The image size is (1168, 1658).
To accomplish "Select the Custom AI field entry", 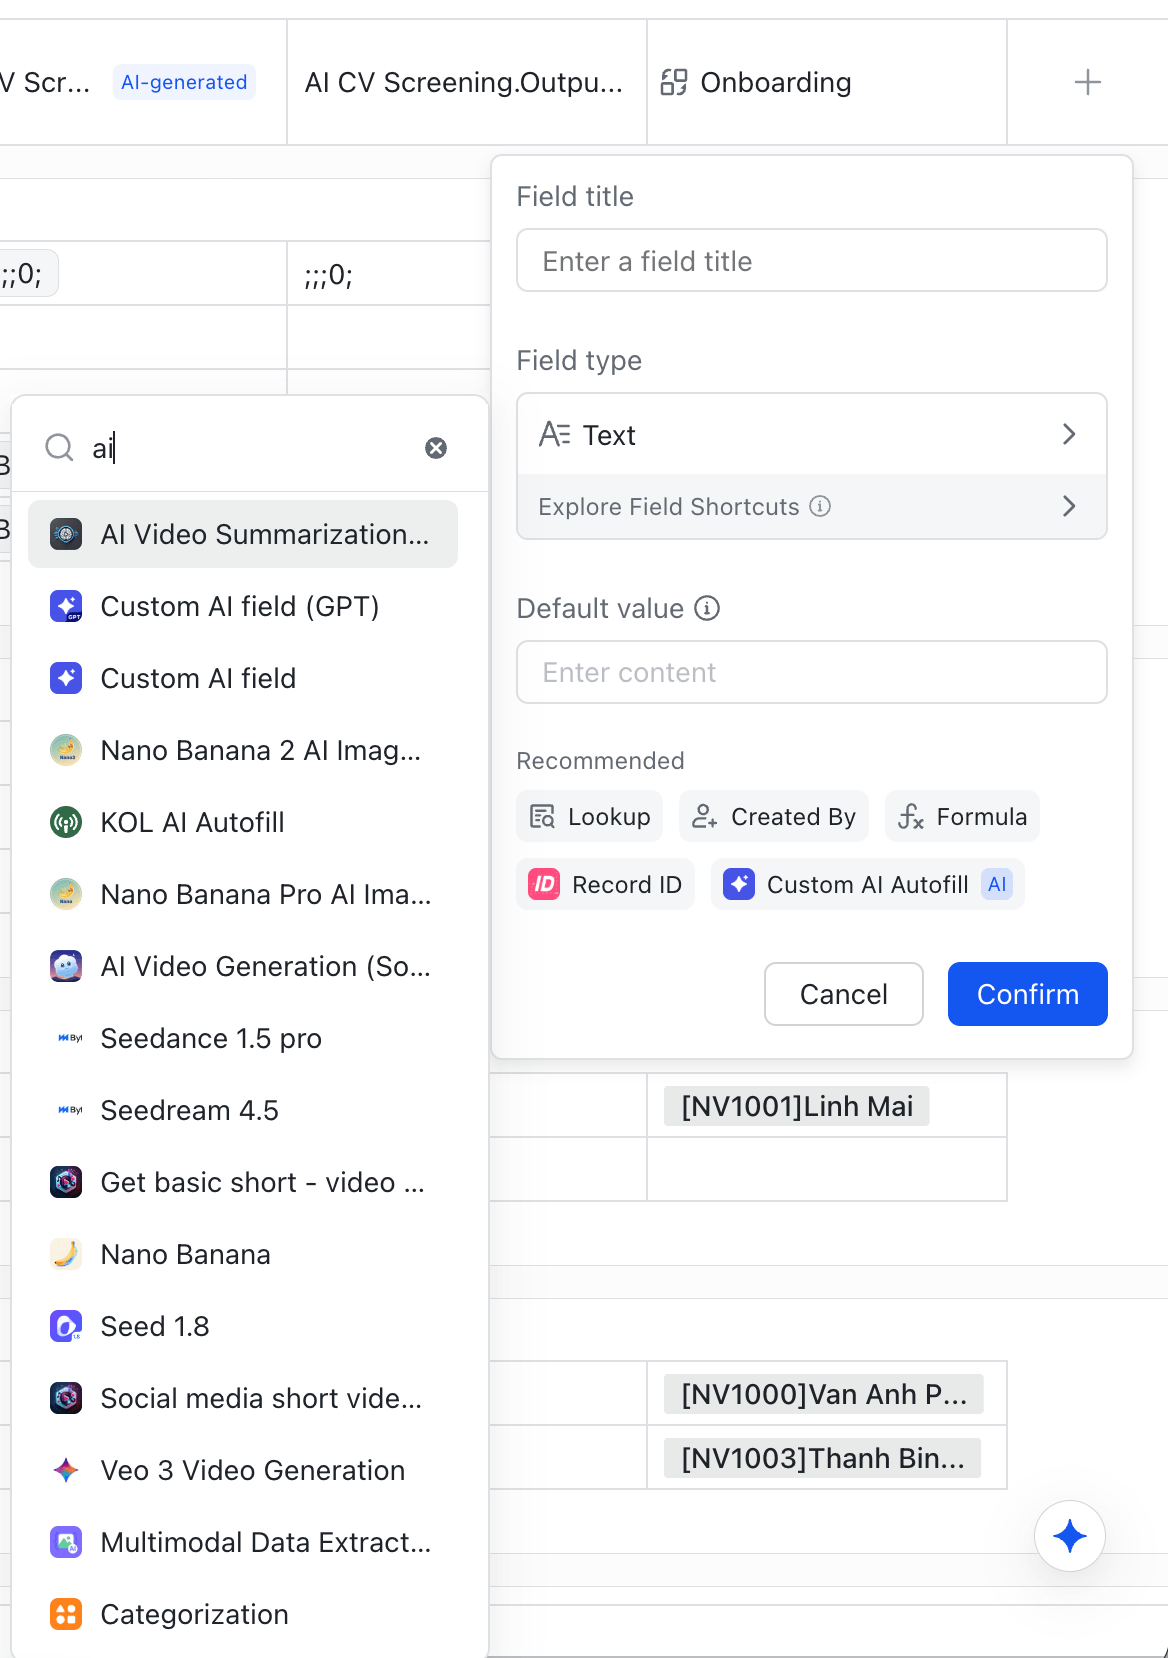I will pos(243,678).
